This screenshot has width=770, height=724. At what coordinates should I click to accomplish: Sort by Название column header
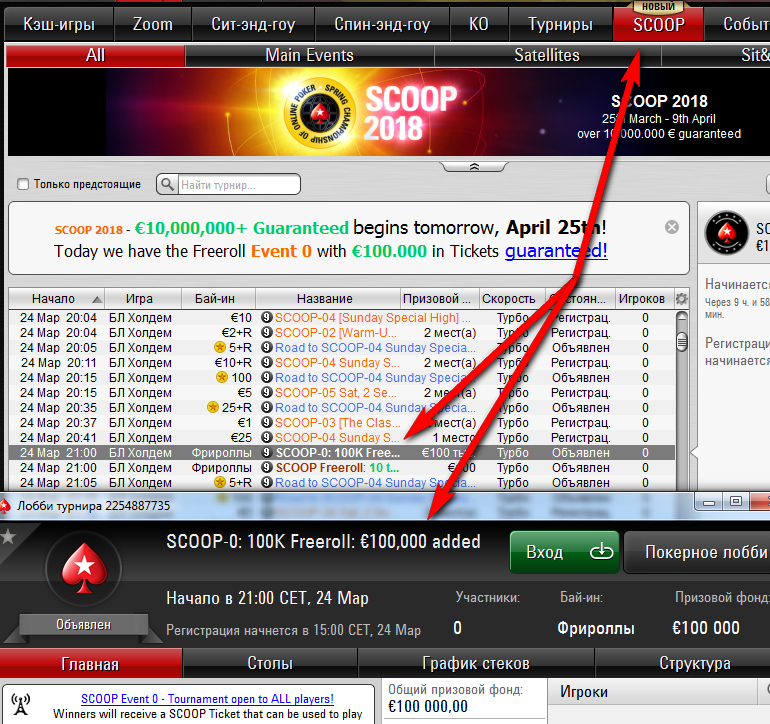pos(328,299)
